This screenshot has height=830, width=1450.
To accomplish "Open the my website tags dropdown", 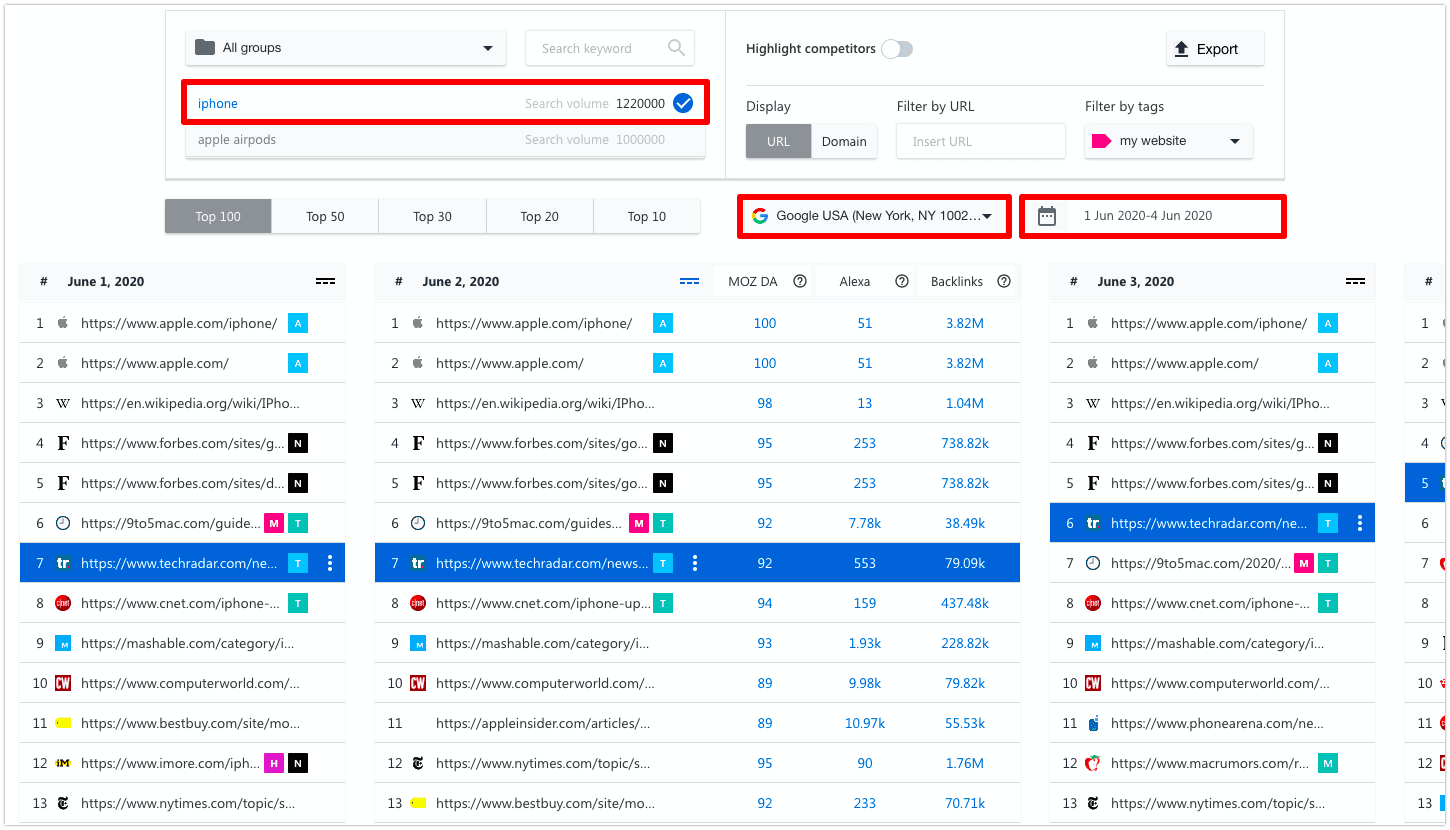I will (x=1169, y=141).
